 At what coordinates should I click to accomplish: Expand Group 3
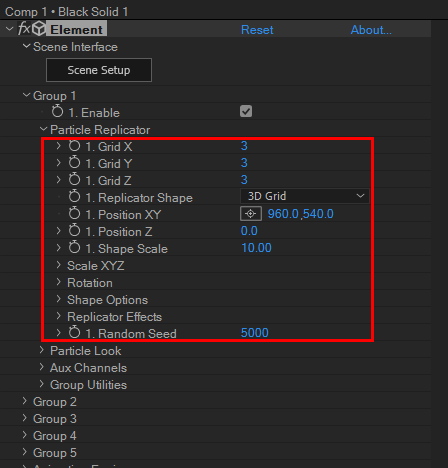pos(25,418)
